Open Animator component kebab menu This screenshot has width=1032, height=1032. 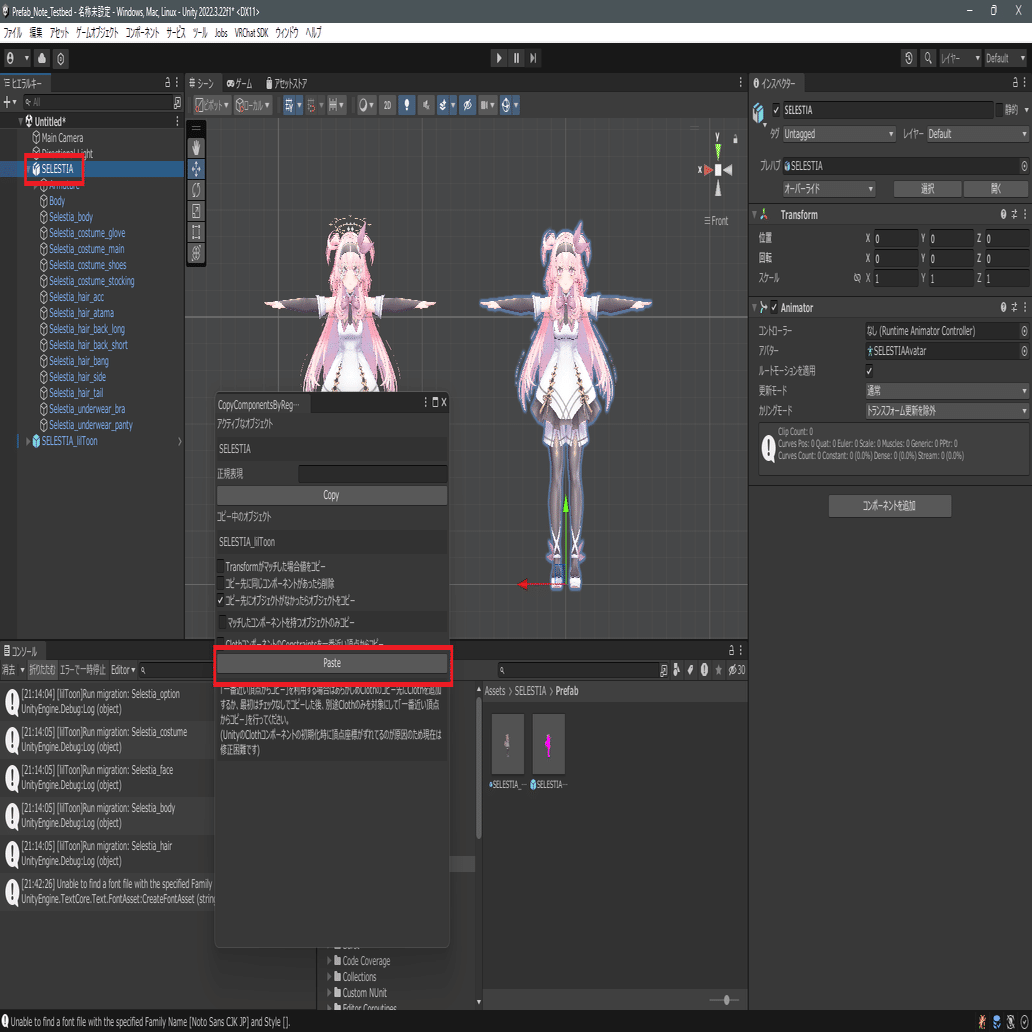tap(1025, 307)
